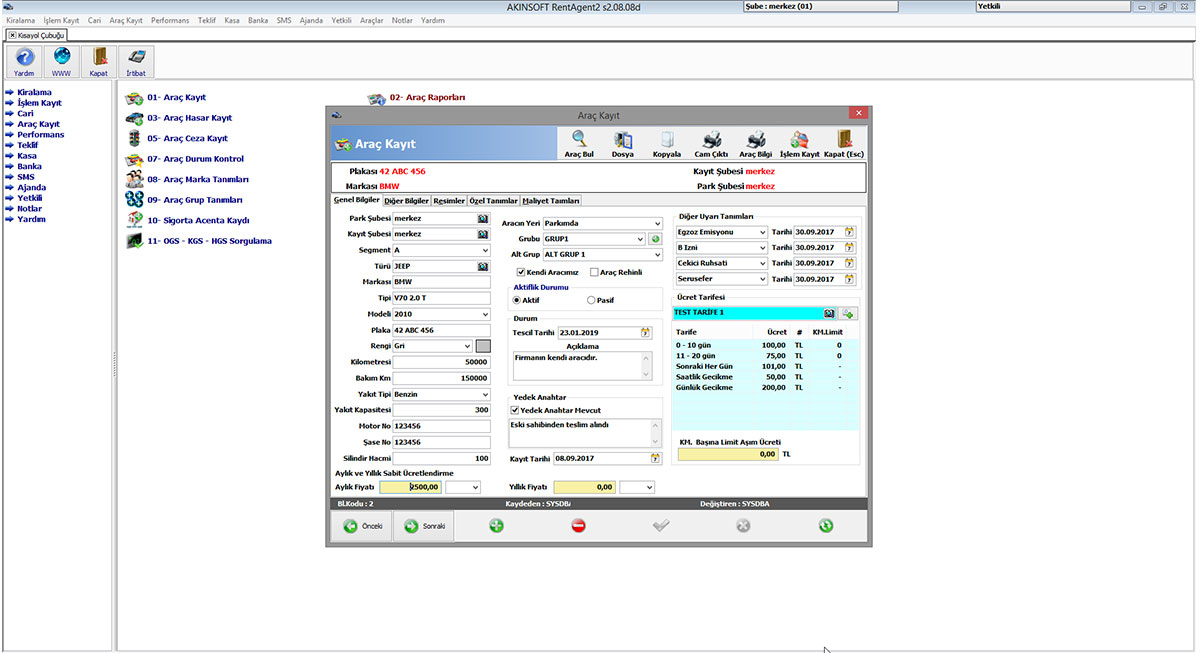Select the Pasif radio button

(x=591, y=300)
